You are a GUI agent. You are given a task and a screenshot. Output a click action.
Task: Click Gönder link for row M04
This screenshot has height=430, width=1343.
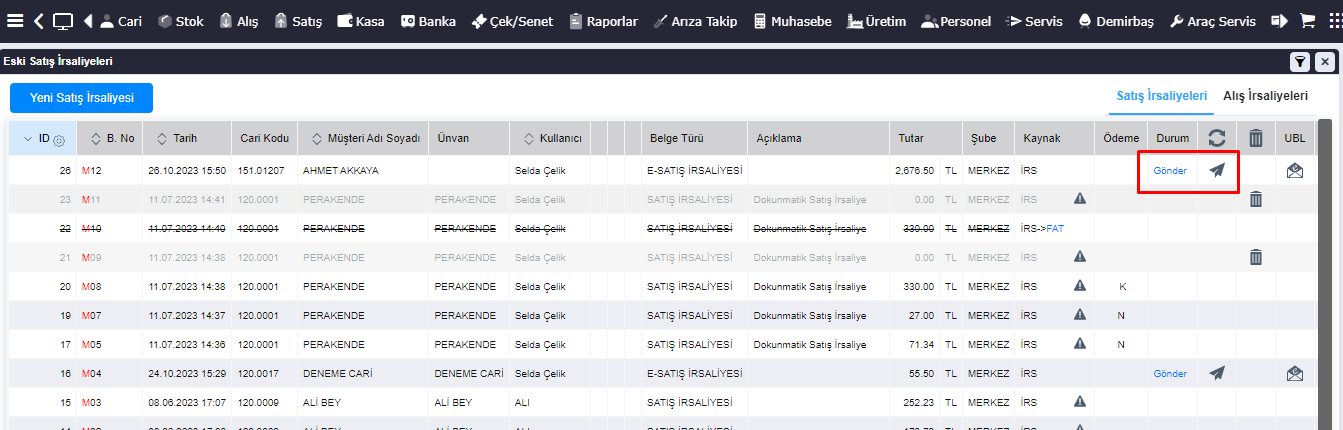1170,374
